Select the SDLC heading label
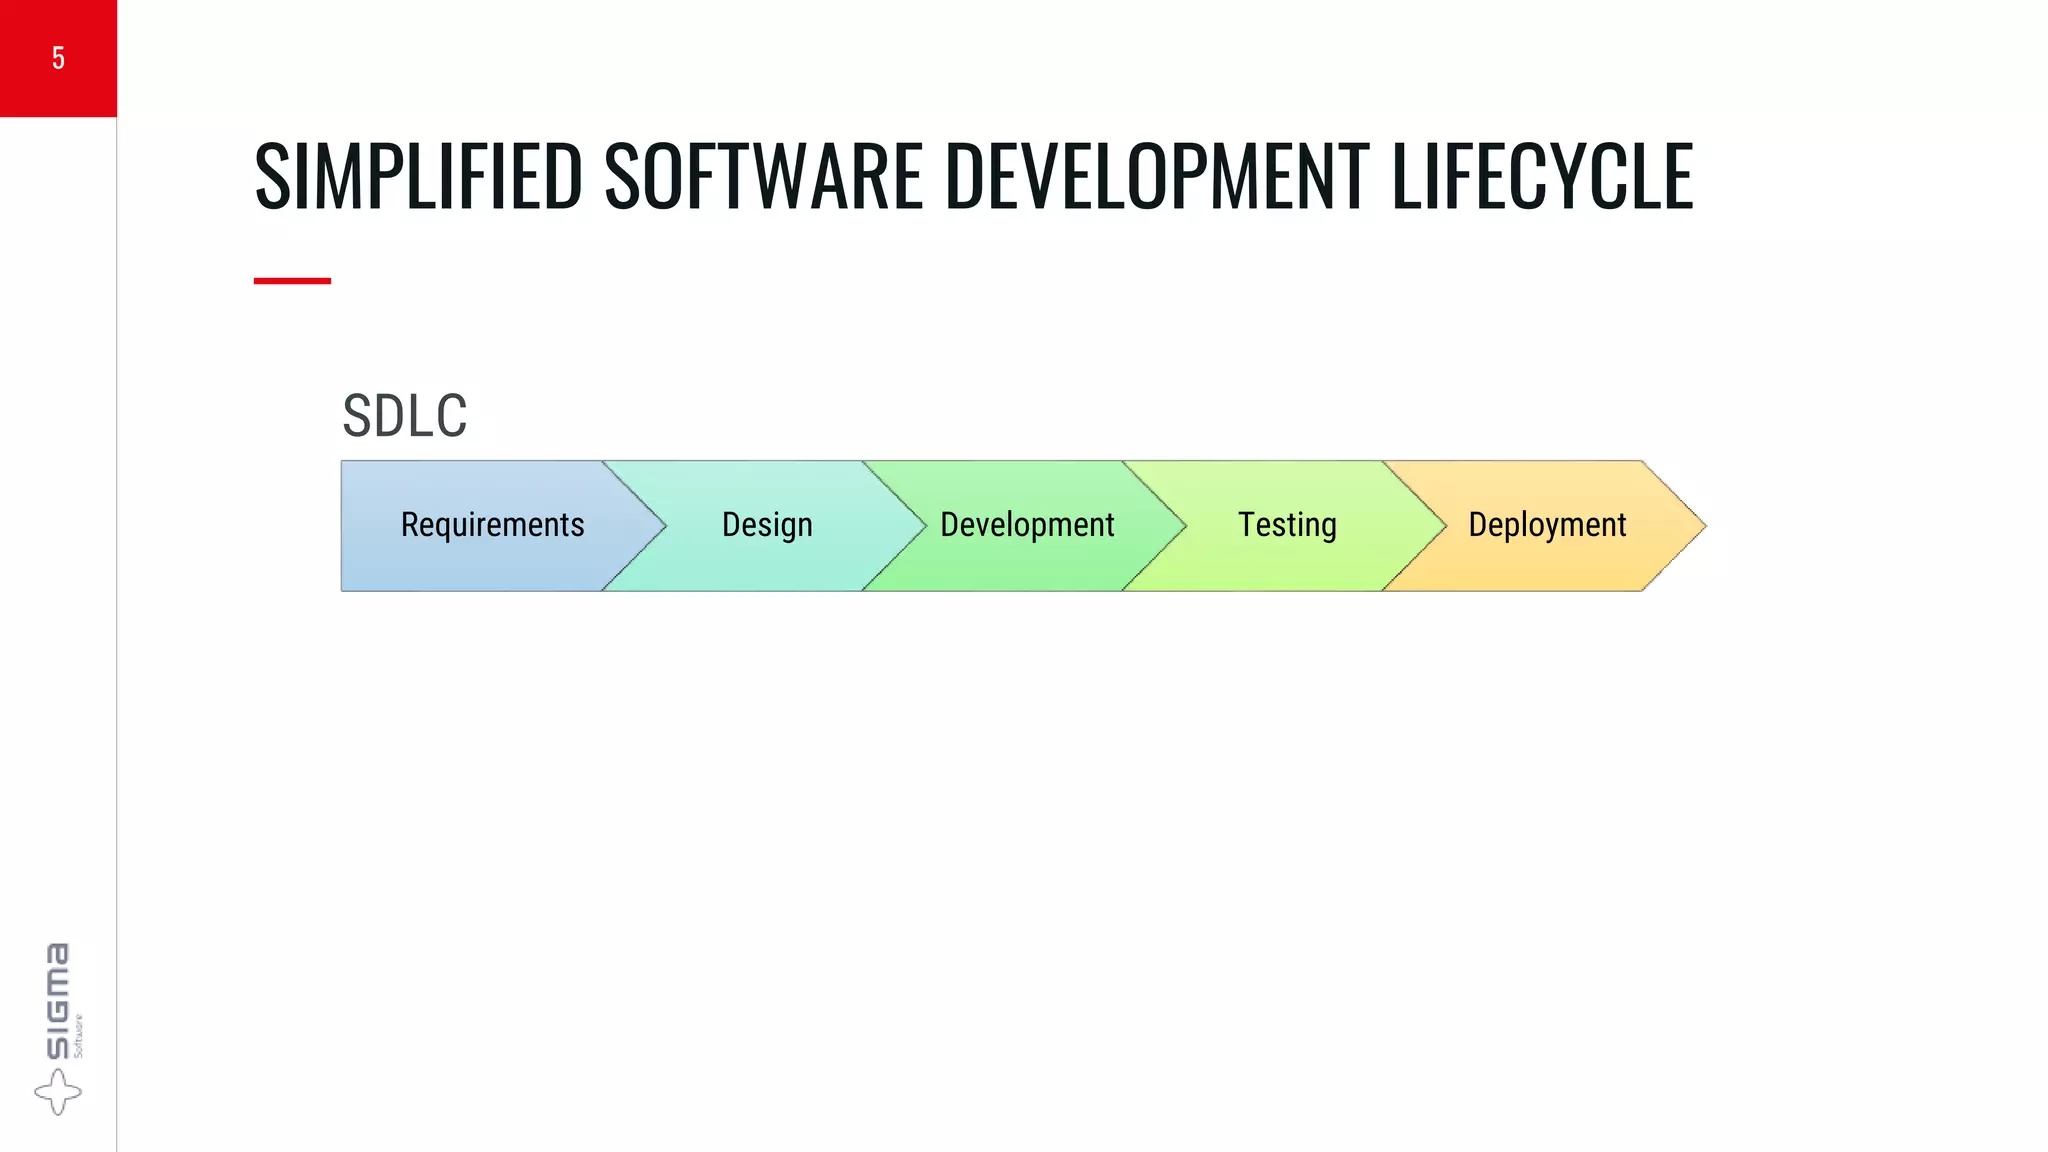Image resolution: width=2048 pixels, height=1152 pixels. [405, 416]
